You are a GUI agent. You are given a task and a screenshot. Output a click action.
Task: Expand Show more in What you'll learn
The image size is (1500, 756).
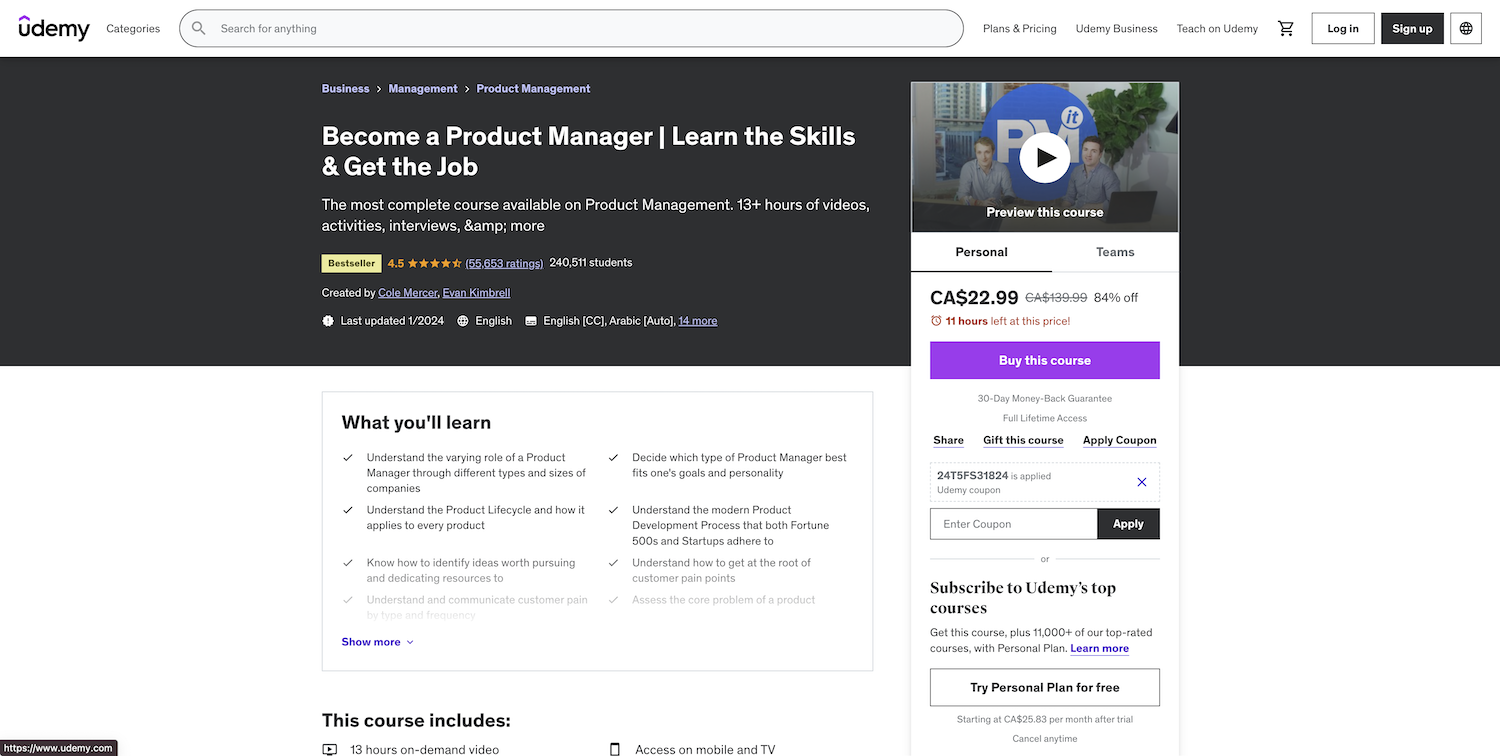click(x=377, y=642)
